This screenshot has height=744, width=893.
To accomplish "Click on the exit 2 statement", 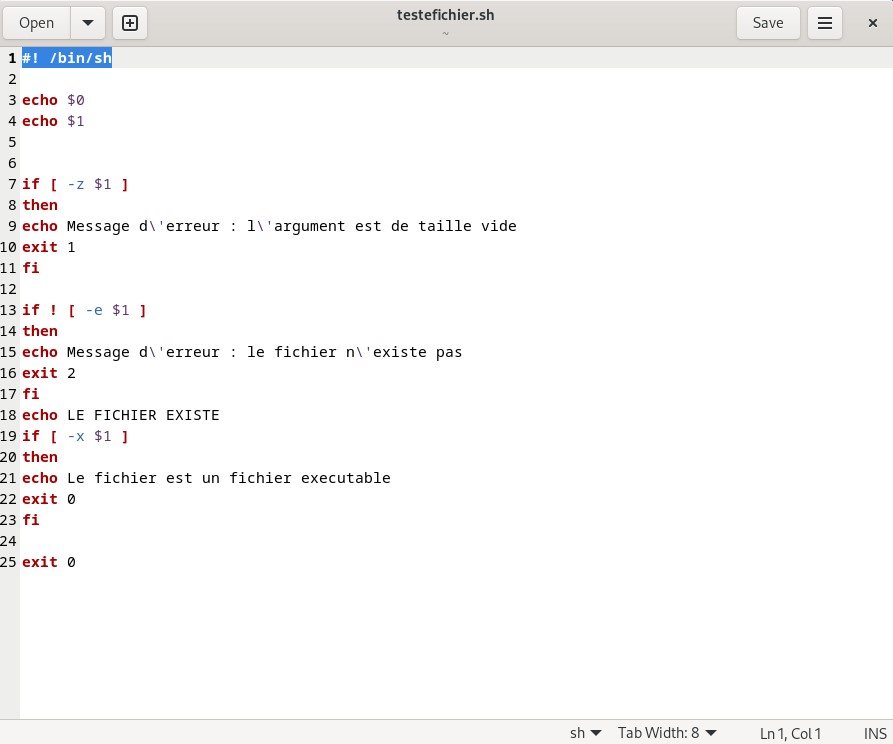I will [x=48, y=373].
